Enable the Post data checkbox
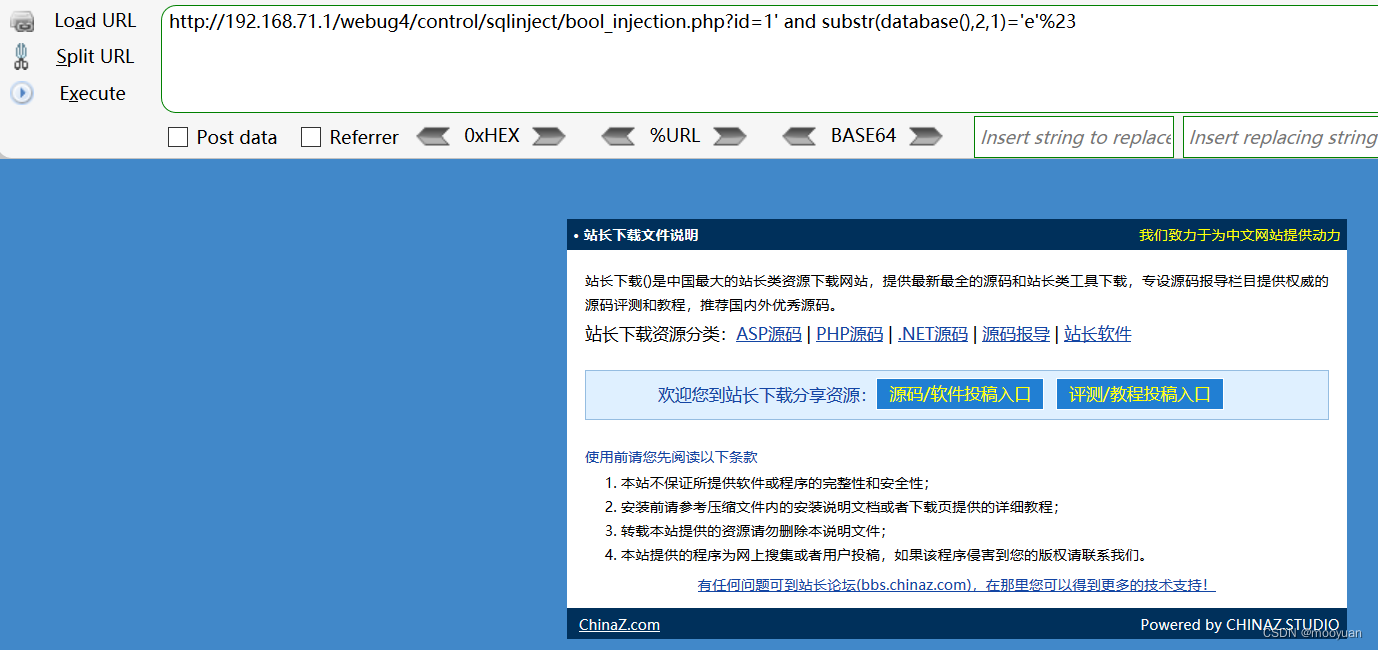This screenshot has height=650, width=1378. click(178, 137)
